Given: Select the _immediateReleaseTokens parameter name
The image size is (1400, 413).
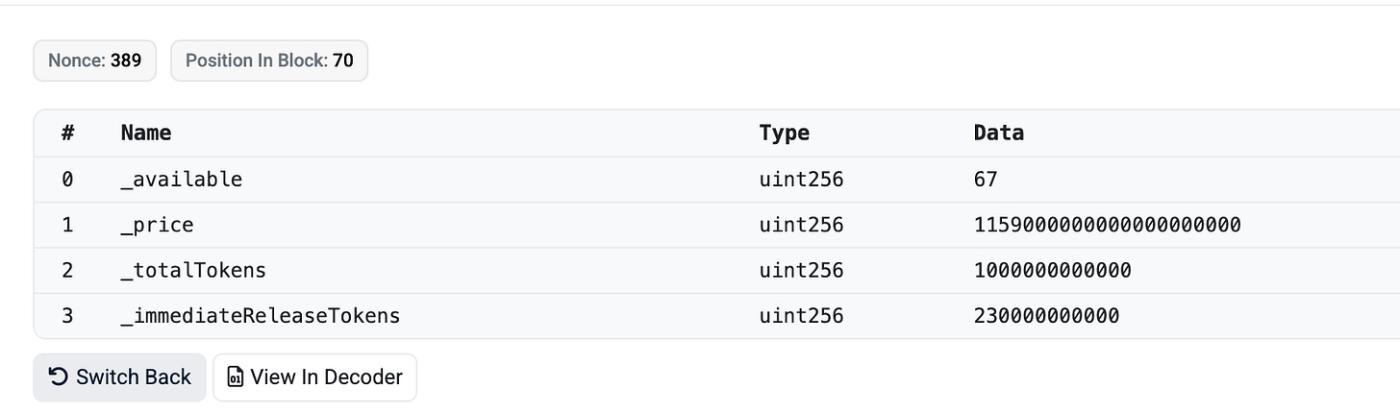Looking at the screenshot, I should (x=261, y=316).
